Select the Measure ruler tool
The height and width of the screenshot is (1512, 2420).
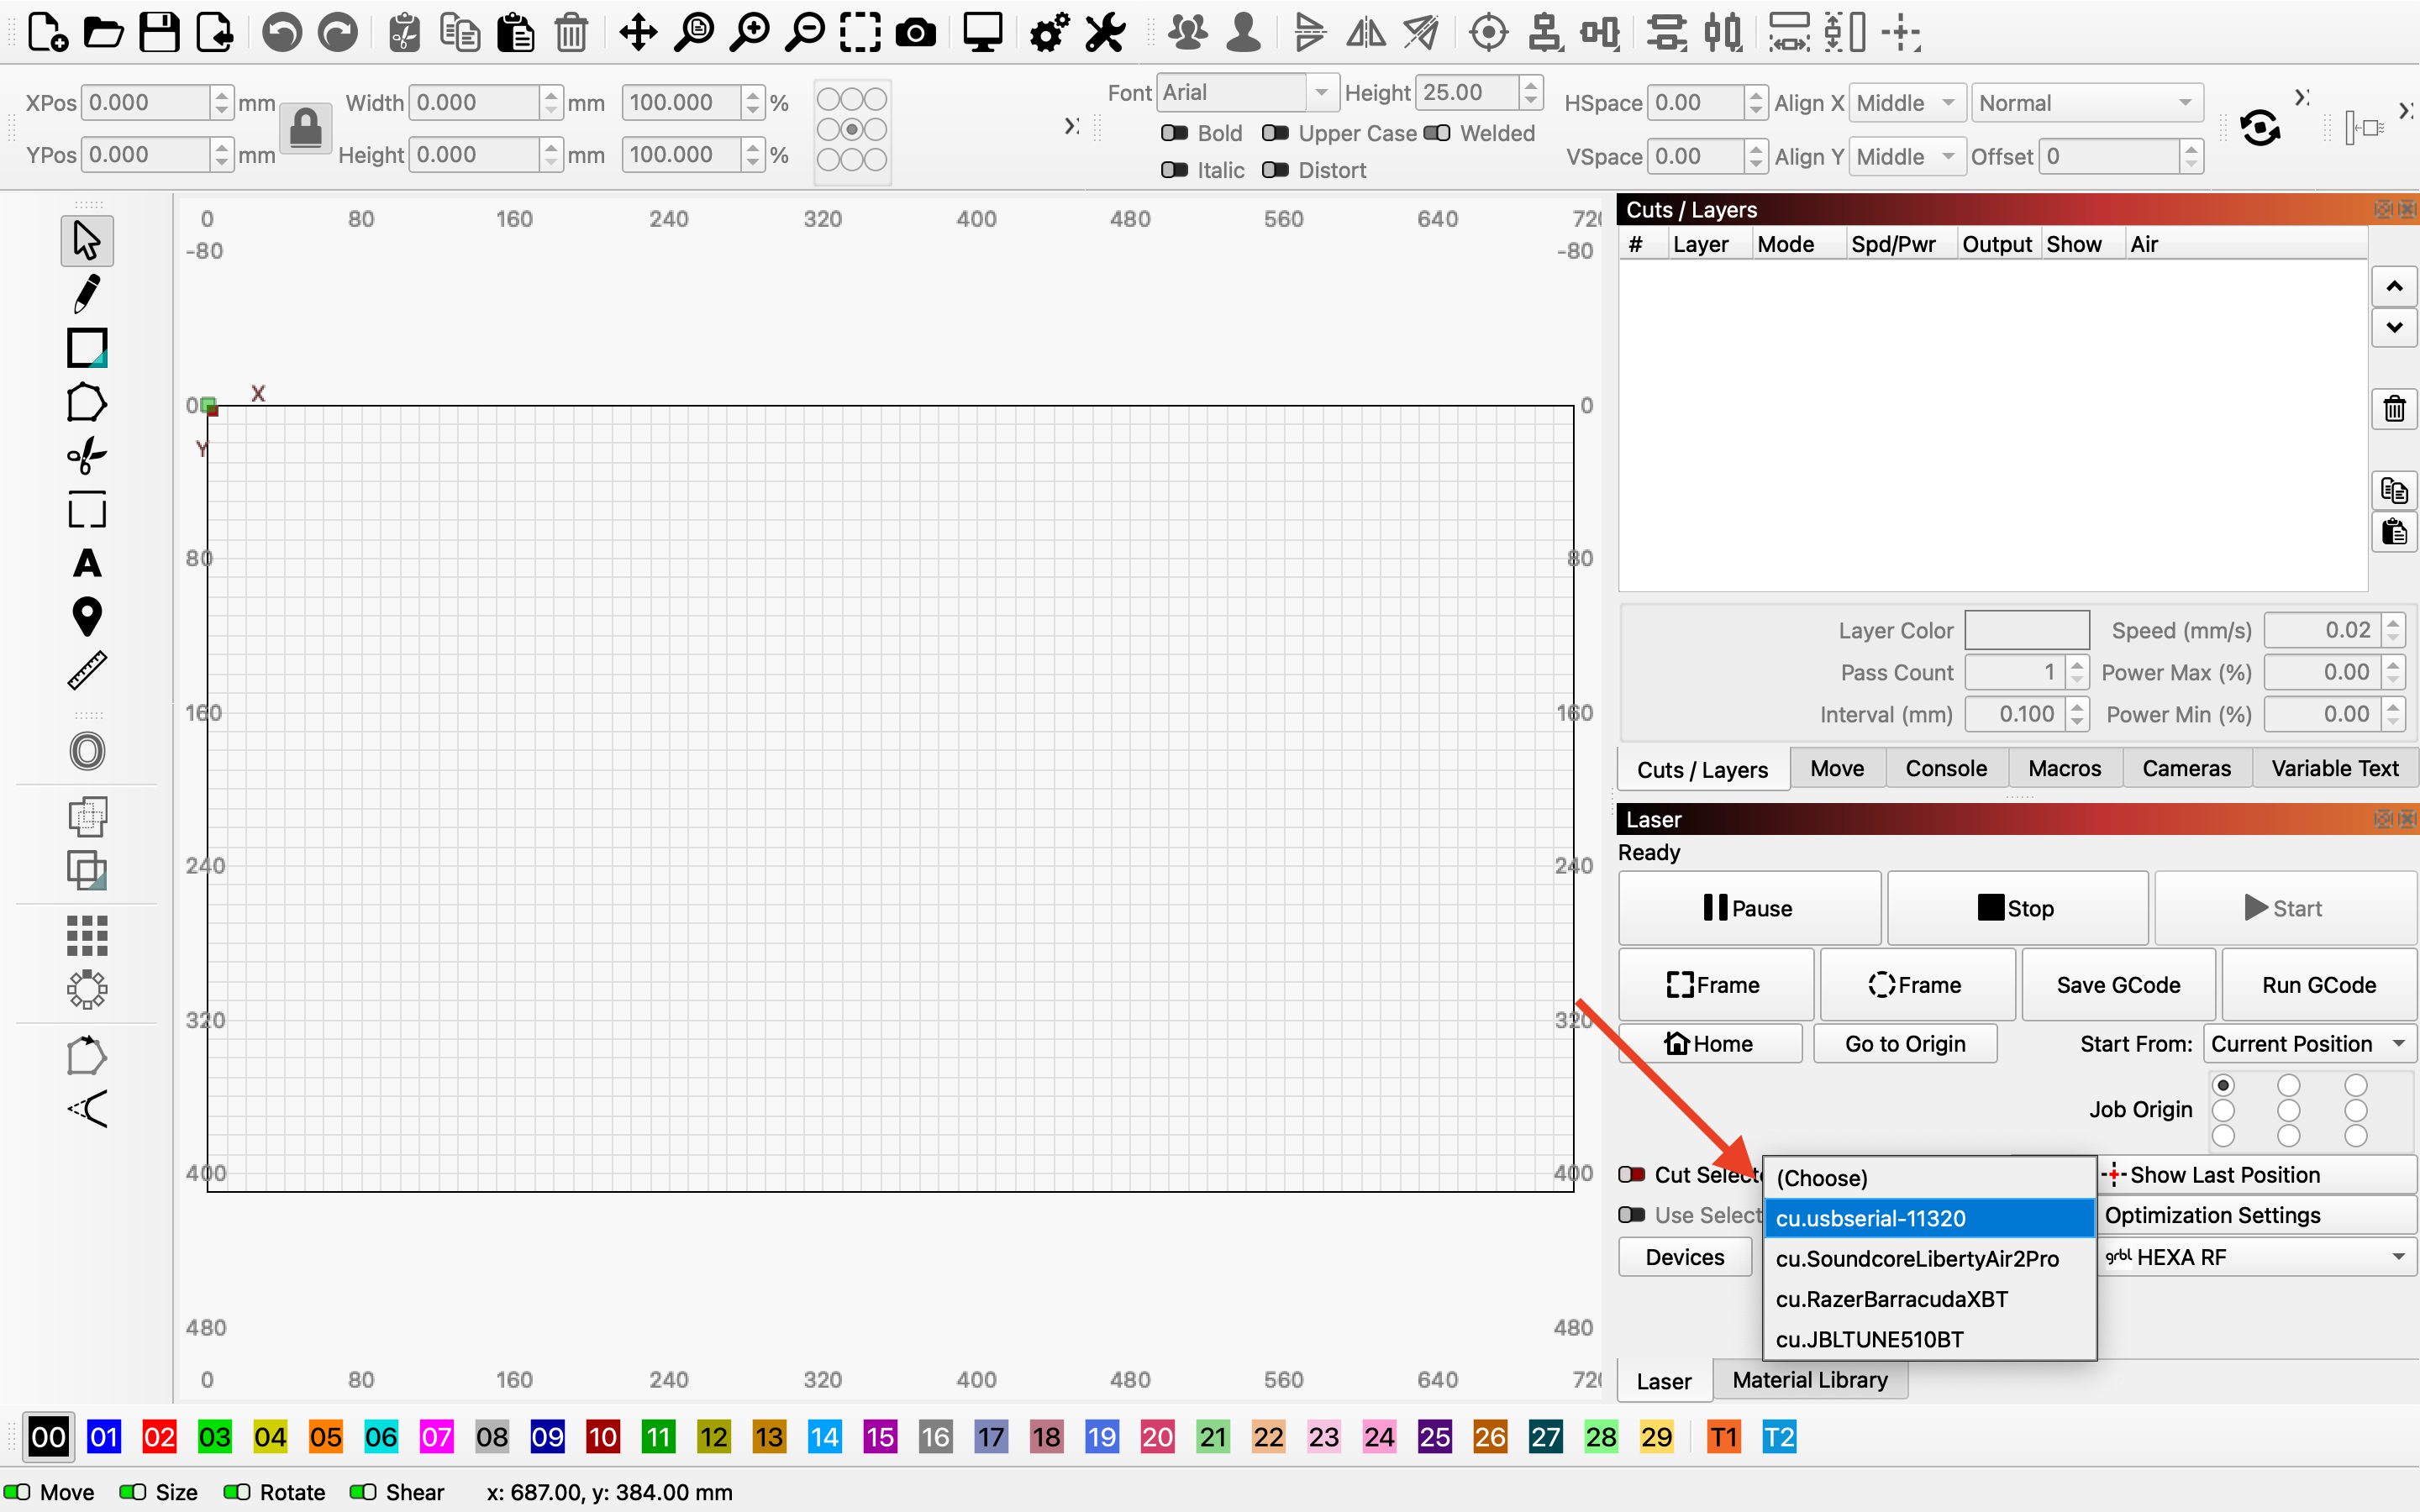point(87,670)
